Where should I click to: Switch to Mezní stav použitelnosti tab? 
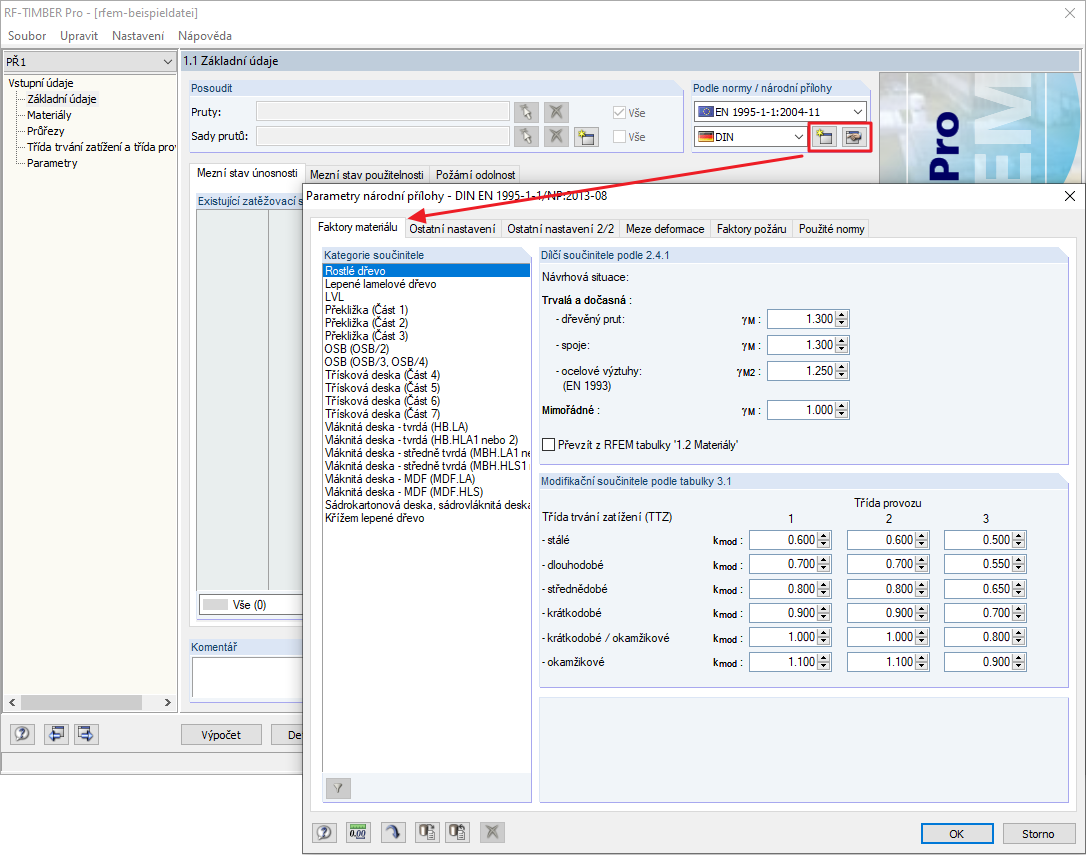[366, 175]
